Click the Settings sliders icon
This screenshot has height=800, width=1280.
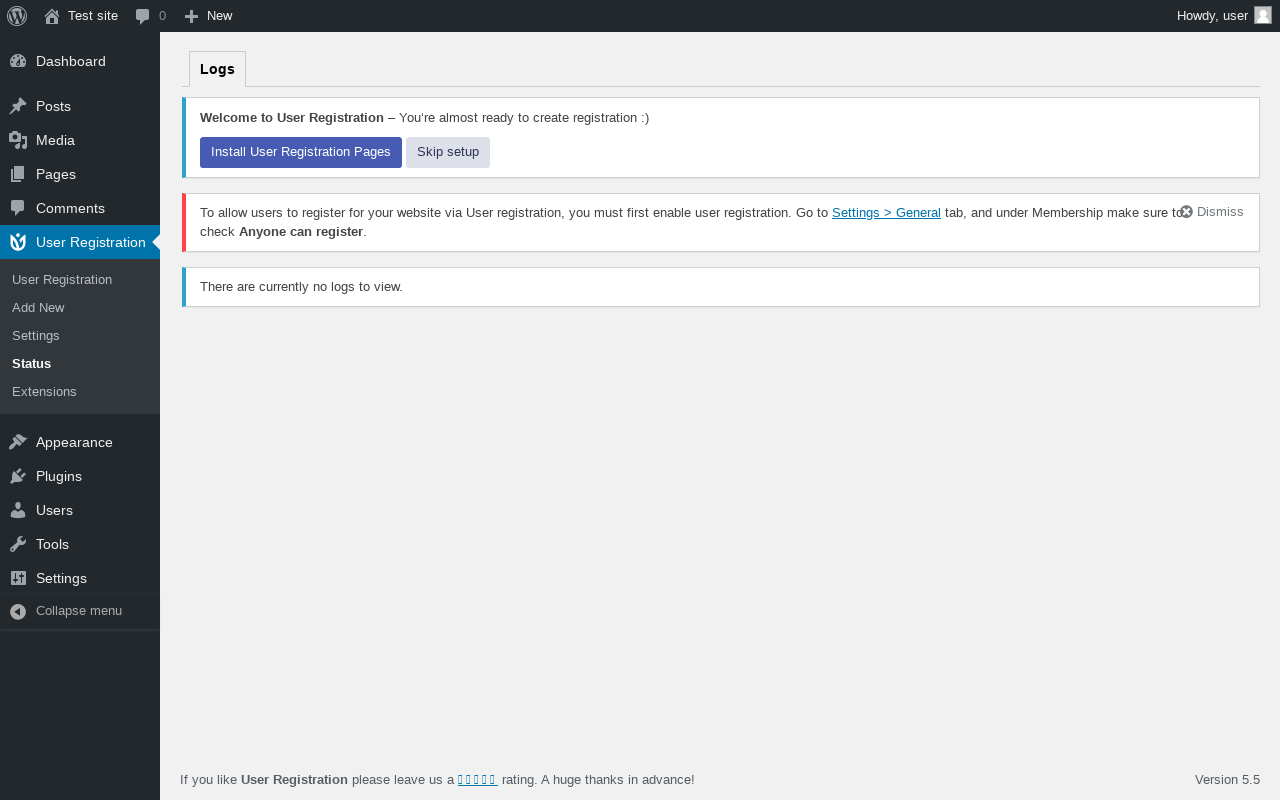tap(18, 578)
